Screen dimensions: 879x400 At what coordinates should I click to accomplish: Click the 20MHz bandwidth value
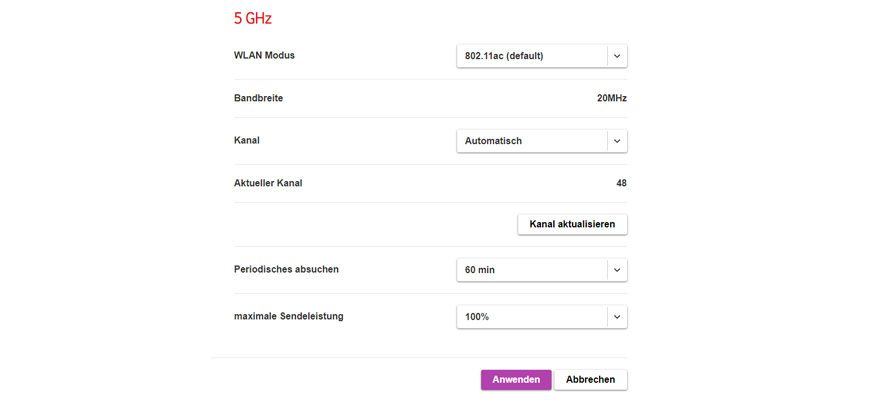click(611, 98)
